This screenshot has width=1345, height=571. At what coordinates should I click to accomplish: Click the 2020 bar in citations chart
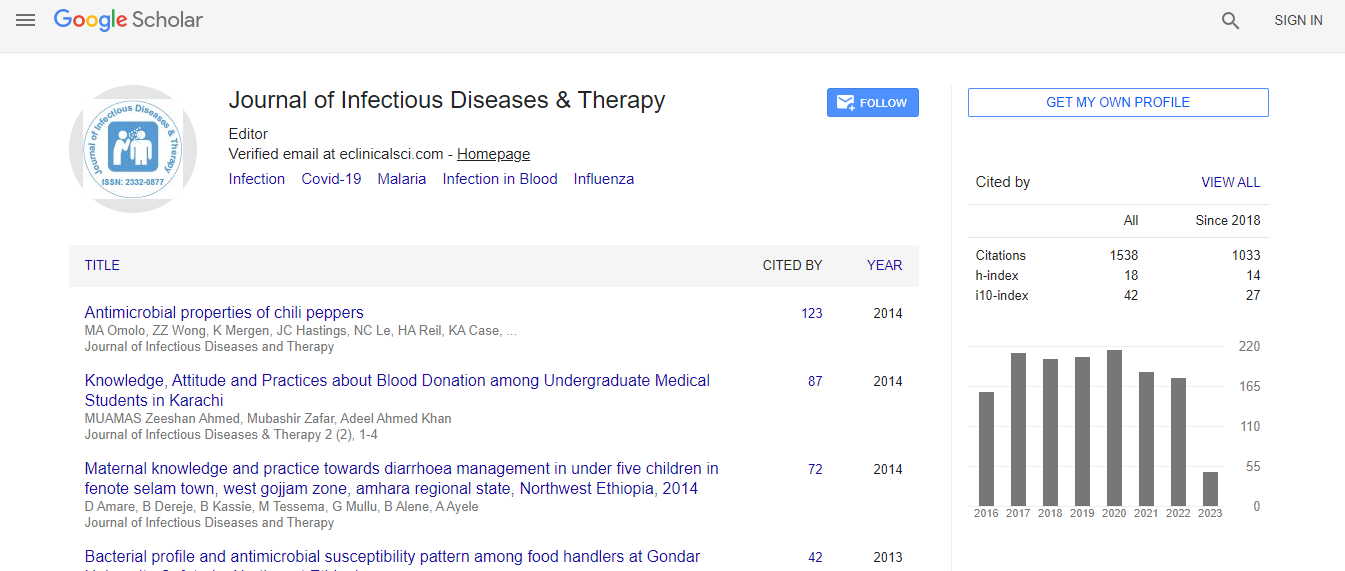click(1114, 428)
